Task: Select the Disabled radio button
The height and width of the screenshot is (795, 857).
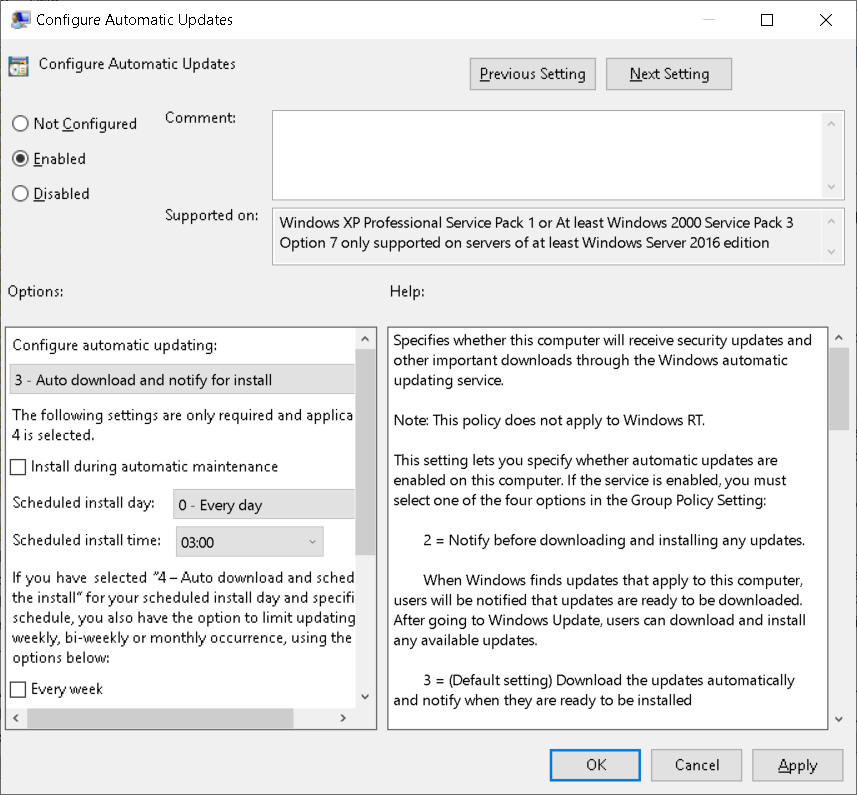Action: [x=19, y=193]
